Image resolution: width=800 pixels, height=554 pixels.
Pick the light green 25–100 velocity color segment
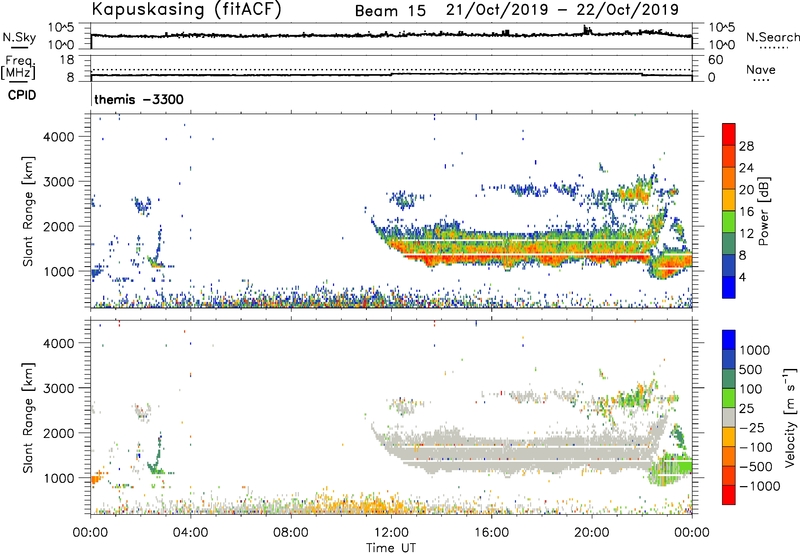729,398
